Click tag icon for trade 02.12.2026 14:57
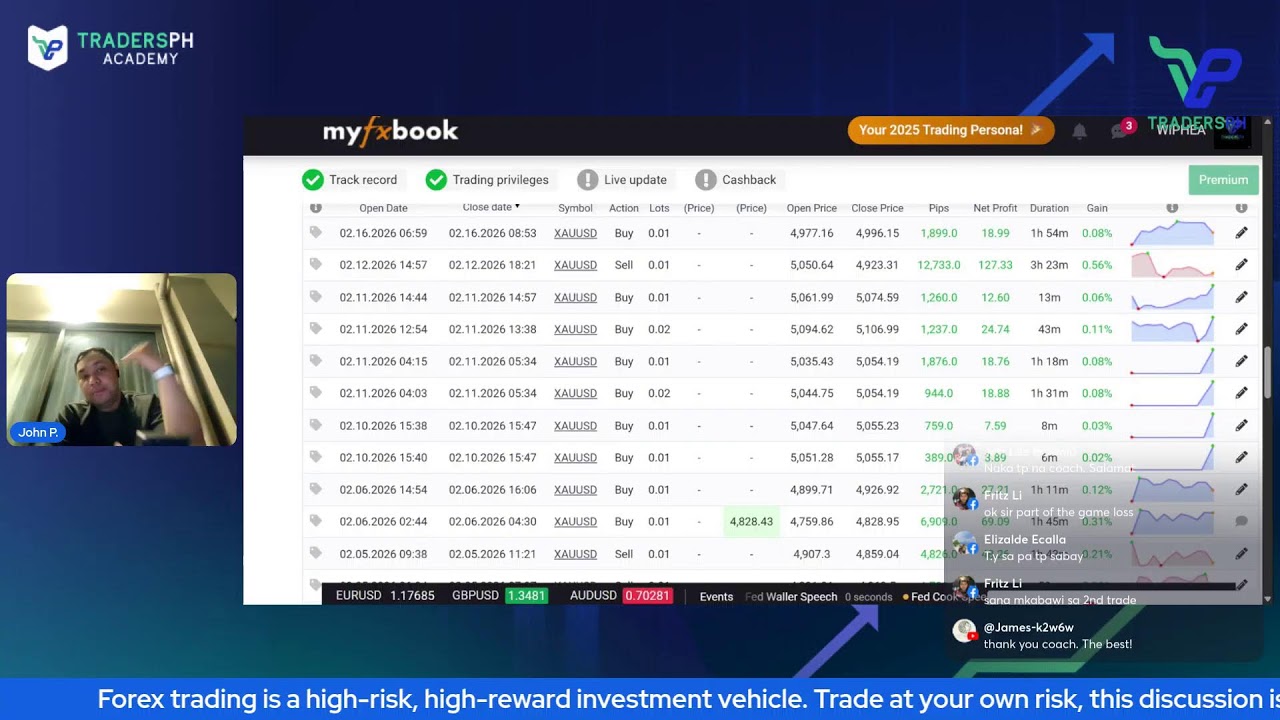 click(x=315, y=264)
